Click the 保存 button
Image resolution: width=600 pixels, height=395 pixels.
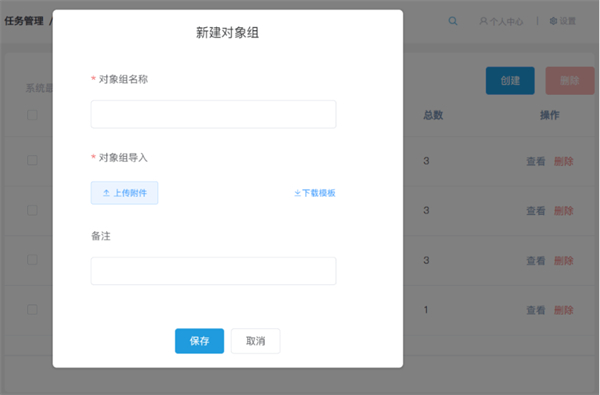pyautogui.click(x=199, y=341)
